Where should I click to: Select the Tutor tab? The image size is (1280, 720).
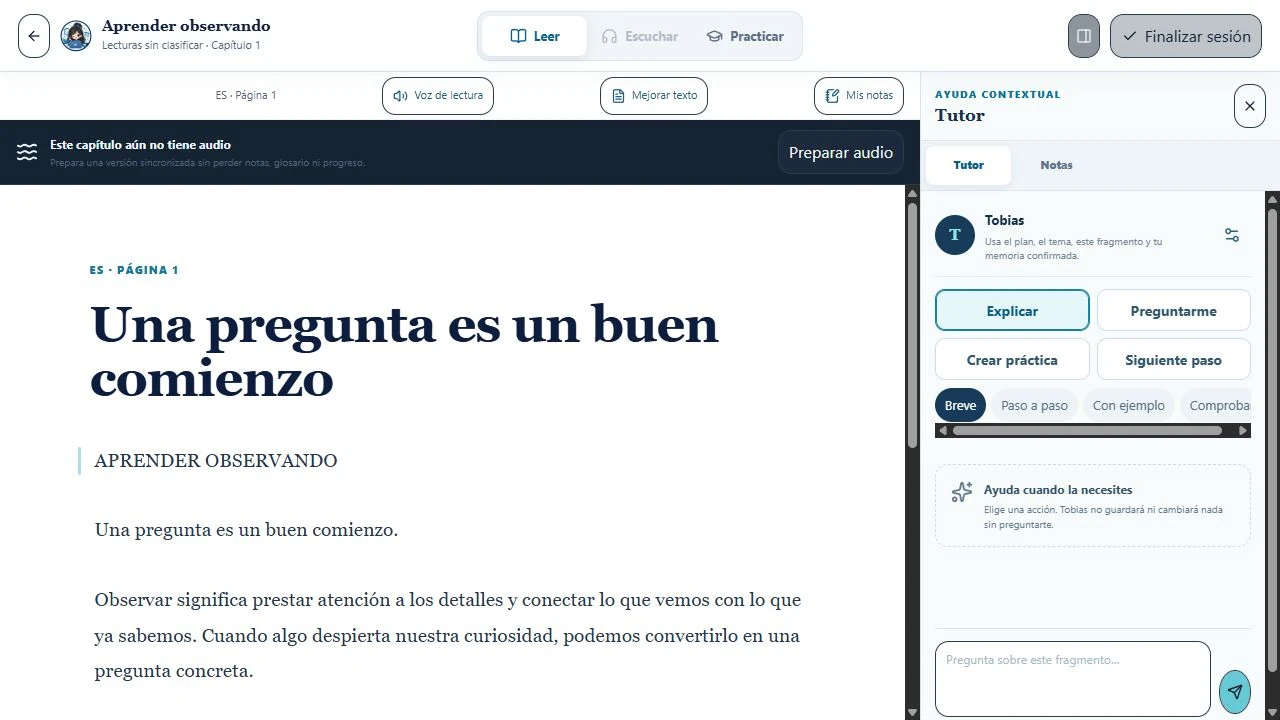[x=968, y=165]
